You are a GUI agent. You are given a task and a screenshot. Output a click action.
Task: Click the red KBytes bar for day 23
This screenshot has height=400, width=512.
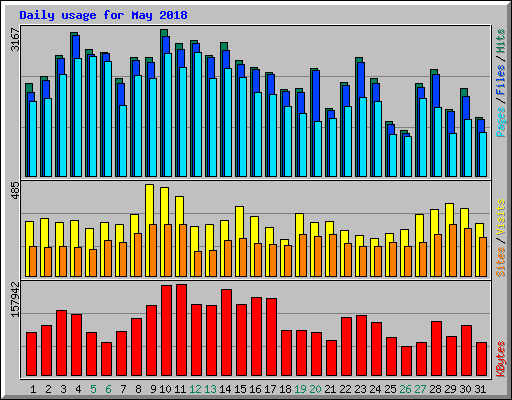coord(362,346)
